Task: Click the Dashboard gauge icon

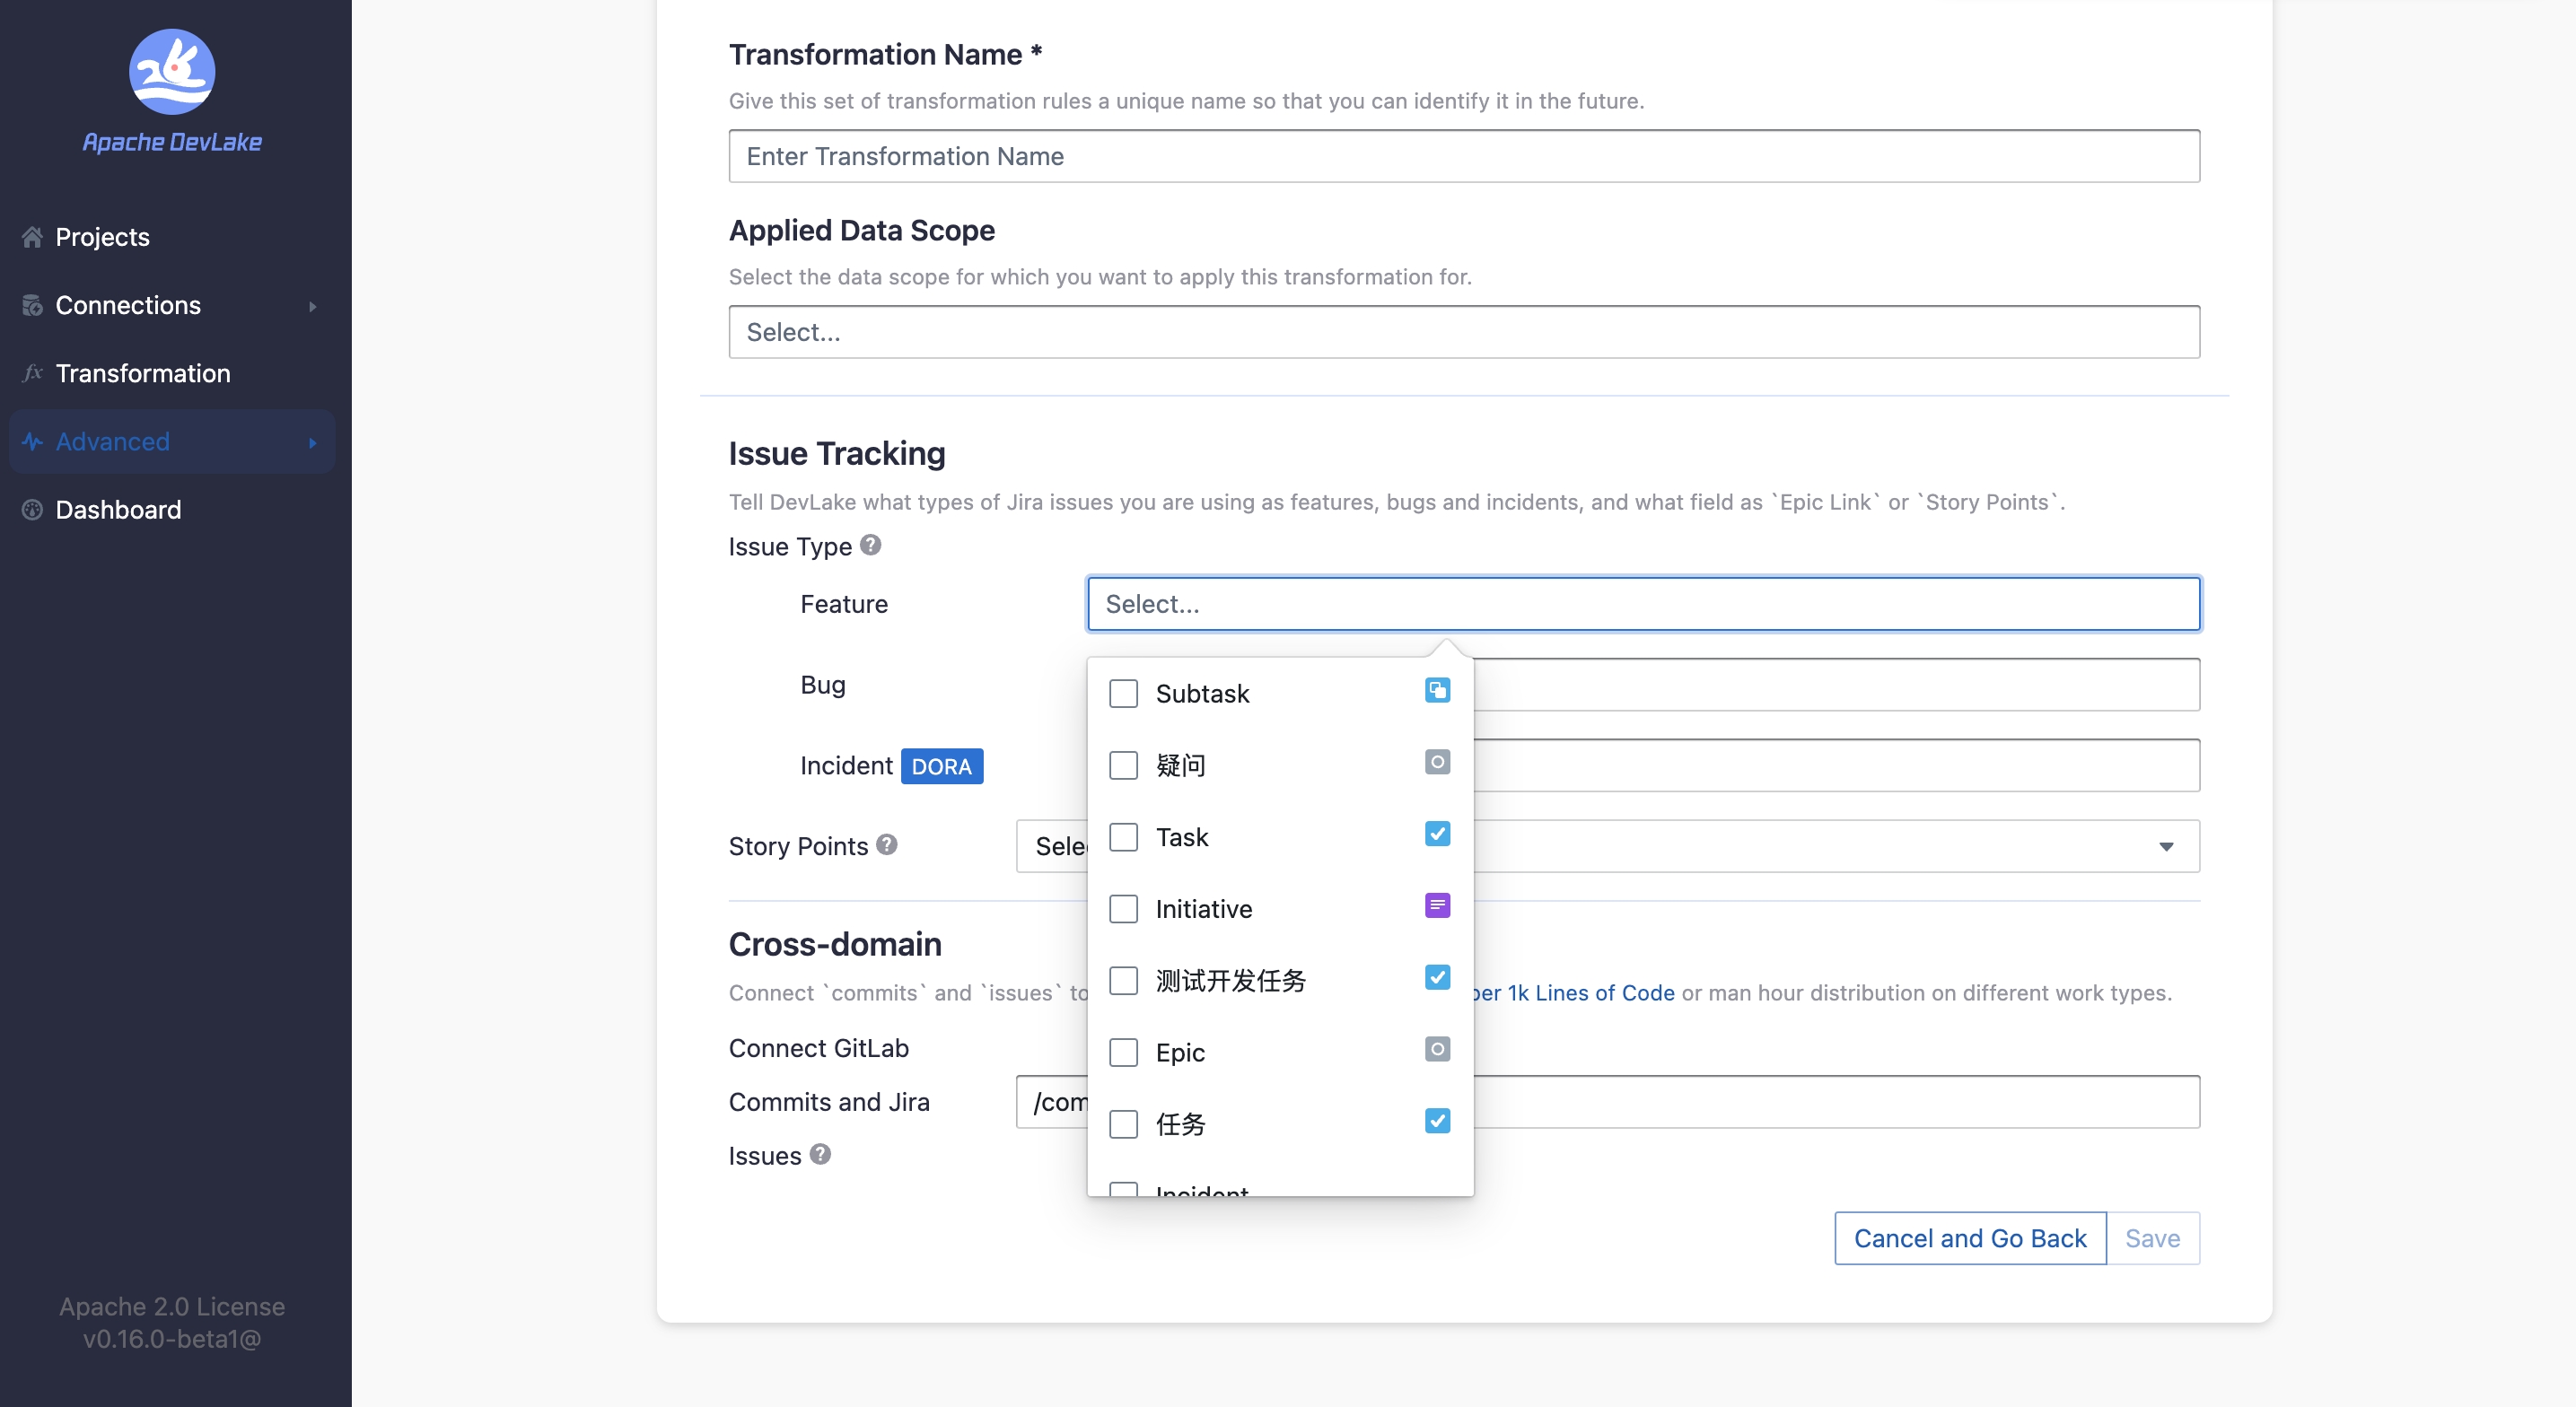Action: pyautogui.click(x=32, y=509)
